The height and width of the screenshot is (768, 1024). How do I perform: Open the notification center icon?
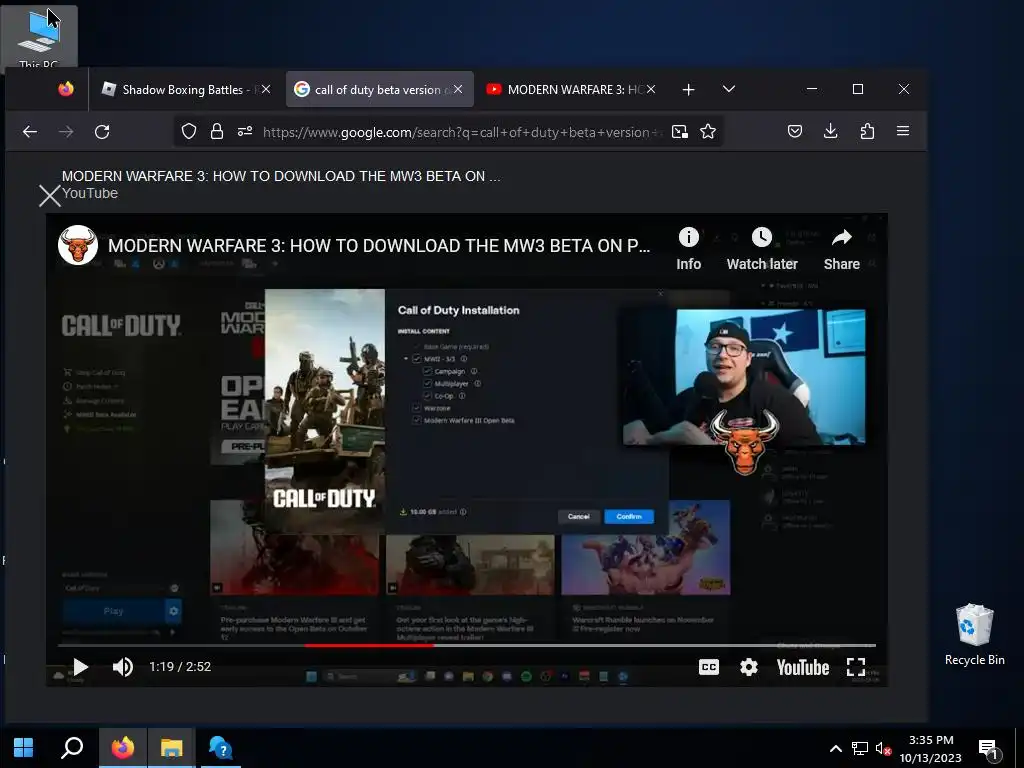(x=988, y=749)
